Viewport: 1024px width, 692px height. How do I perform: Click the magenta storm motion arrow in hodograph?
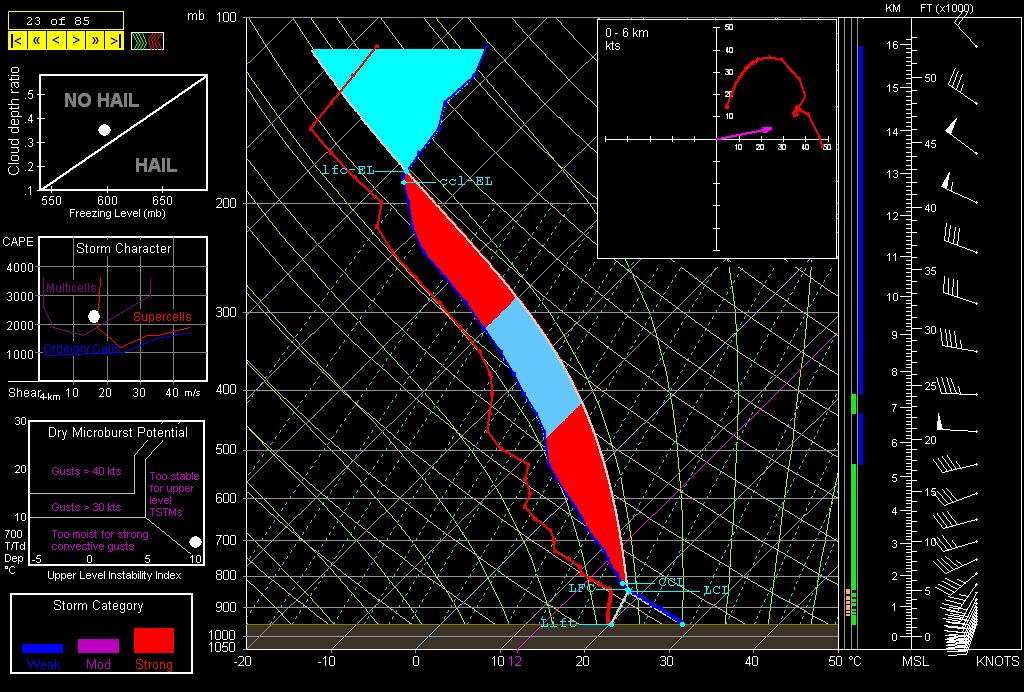pyautogui.click(x=745, y=133)
